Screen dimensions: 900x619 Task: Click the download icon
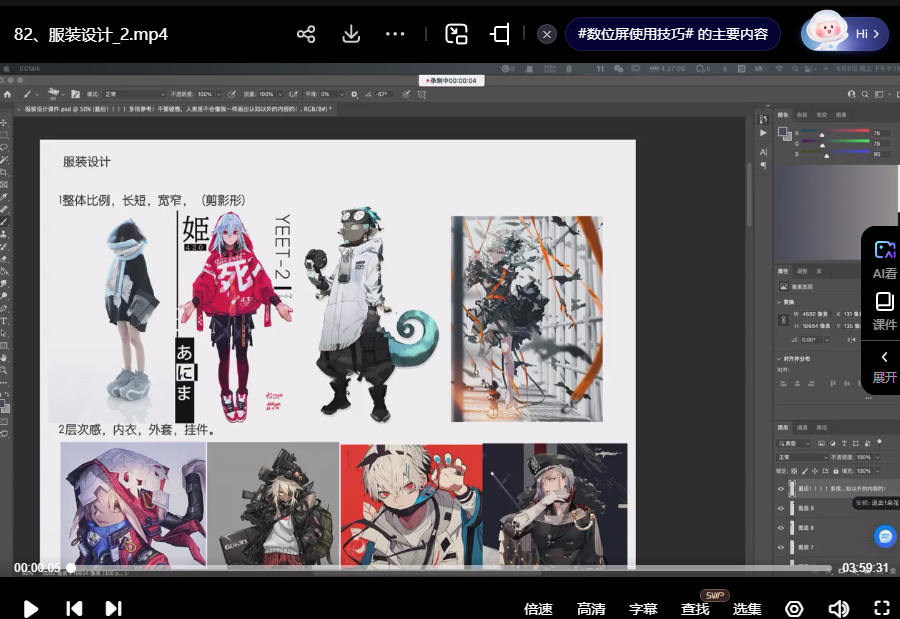point(351,34)
